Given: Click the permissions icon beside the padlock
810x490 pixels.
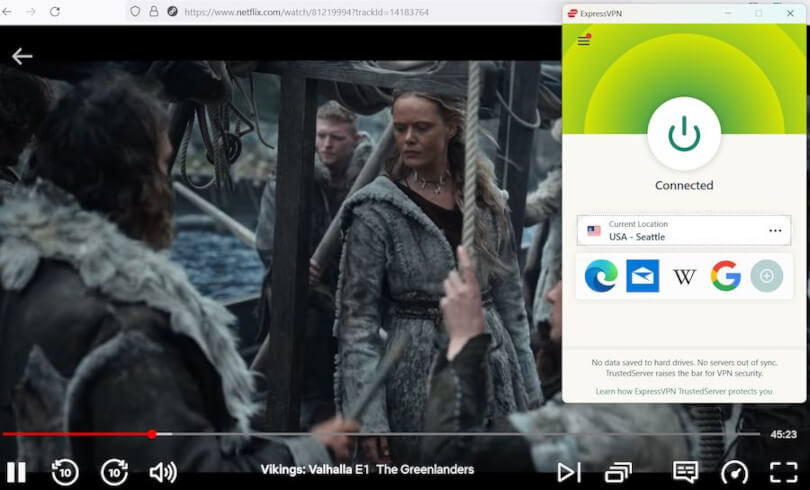Looking at the screenshot, I should tap(173, 11).
